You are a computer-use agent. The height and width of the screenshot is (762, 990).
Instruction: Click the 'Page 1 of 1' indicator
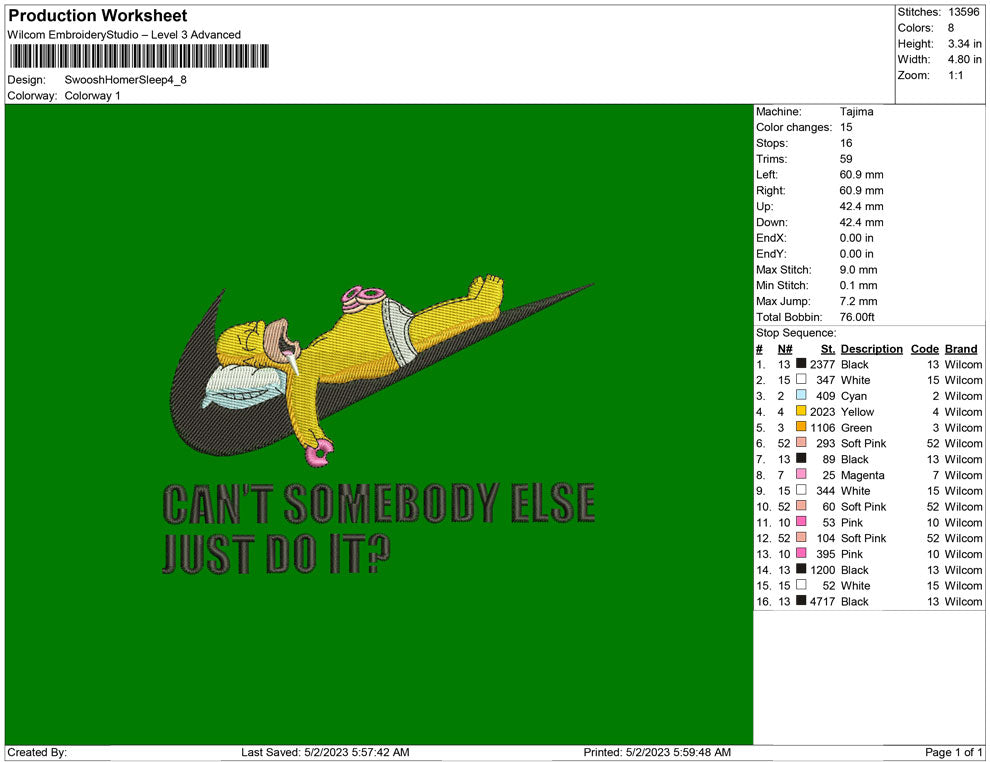(x=953, y=752)
